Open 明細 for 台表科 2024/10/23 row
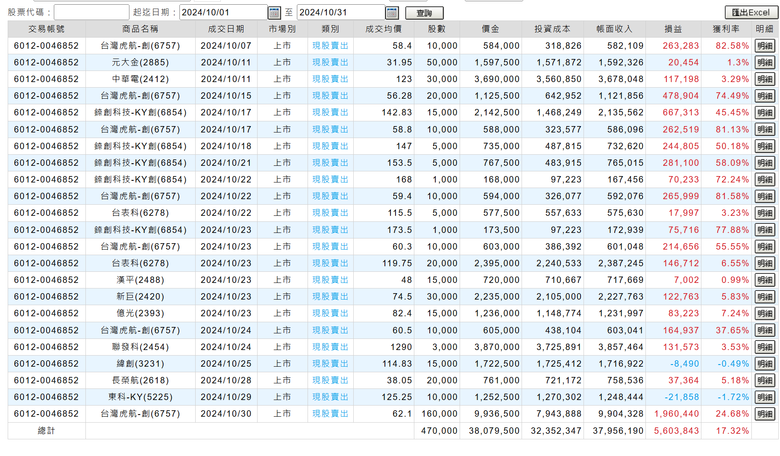The width and height of the screenshot is (780, 456). click(x=765, y=263)
